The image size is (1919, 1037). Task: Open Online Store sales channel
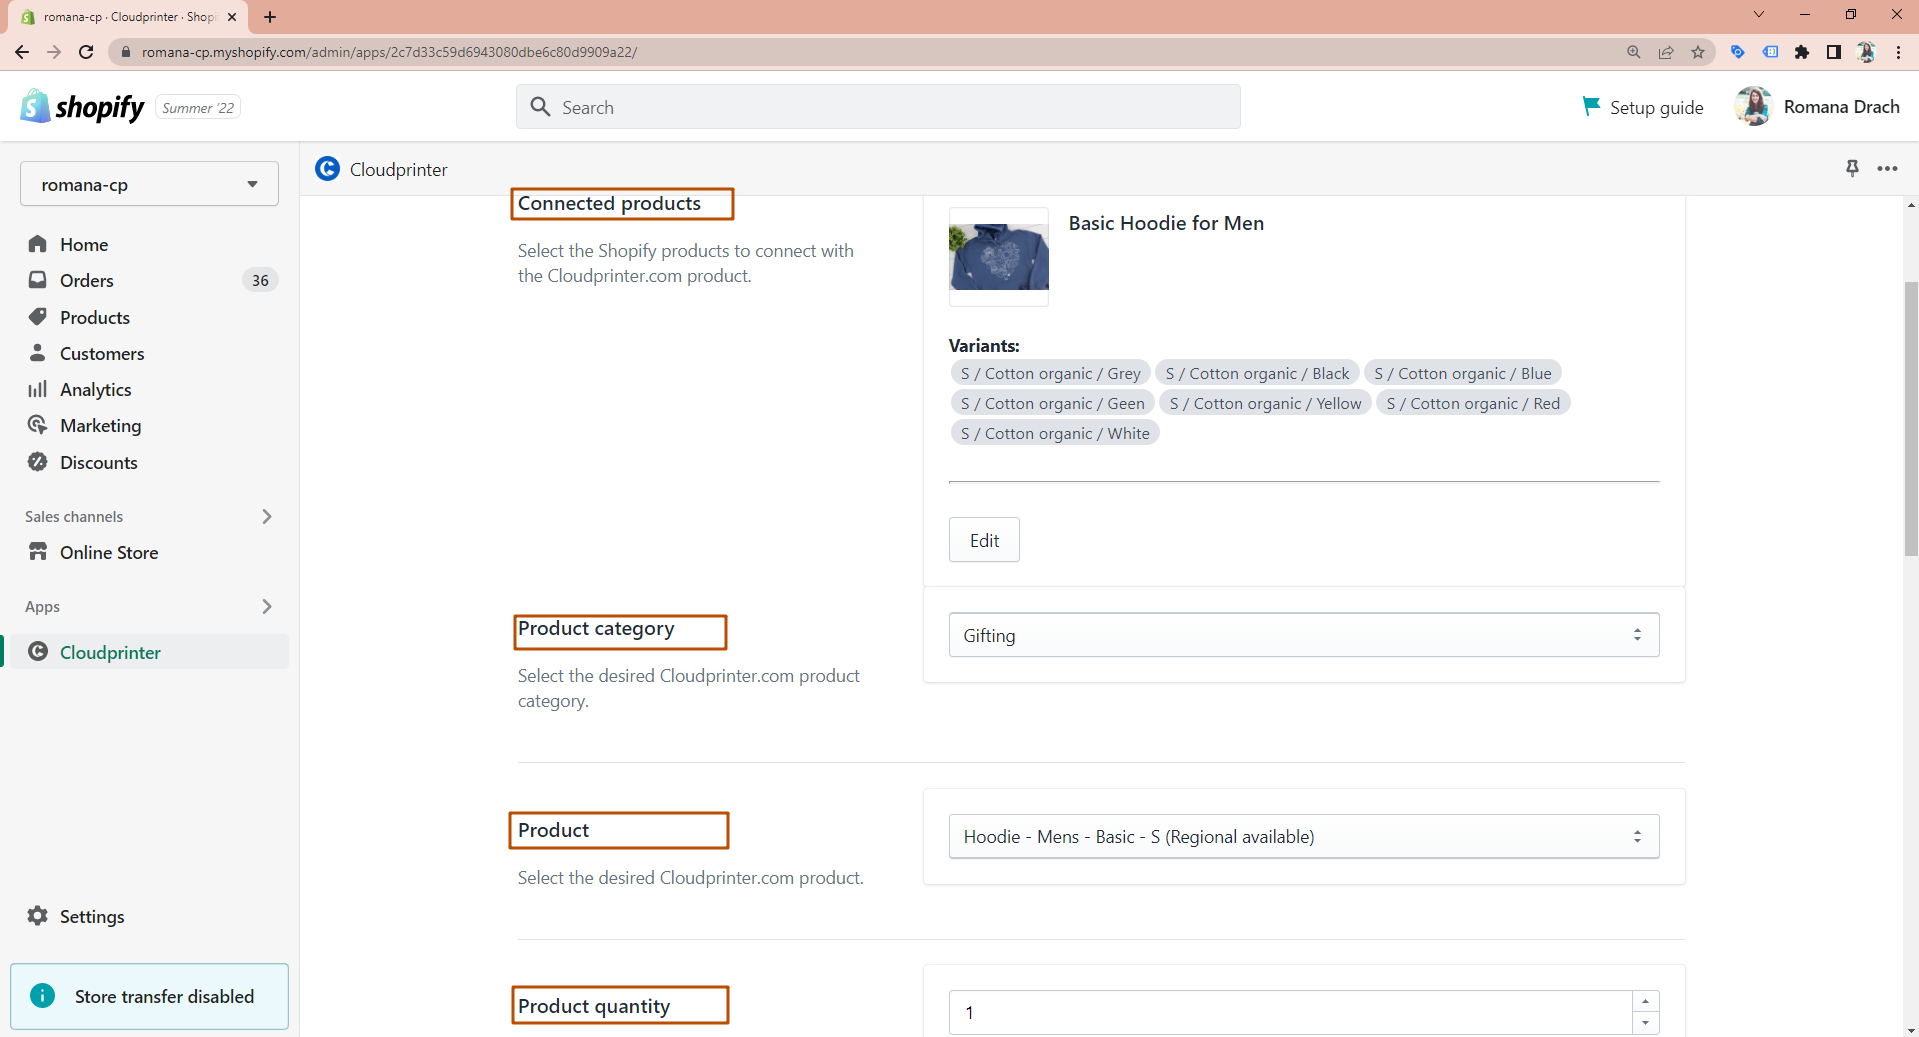[x=109, y=552]
